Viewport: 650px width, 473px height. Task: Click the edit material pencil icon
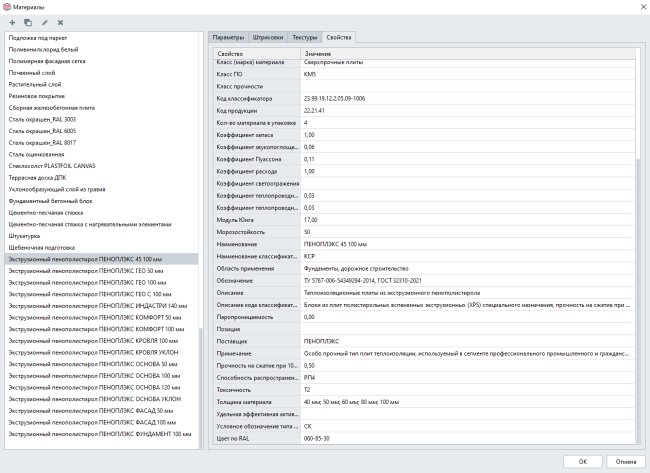pyautogui.click(x=44, y=21)
